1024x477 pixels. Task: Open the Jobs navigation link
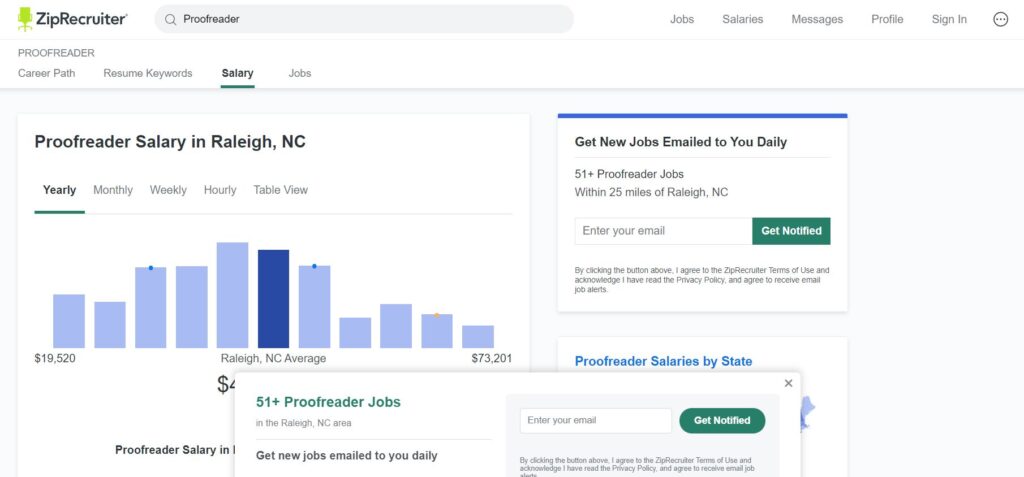tap(682, 19)
